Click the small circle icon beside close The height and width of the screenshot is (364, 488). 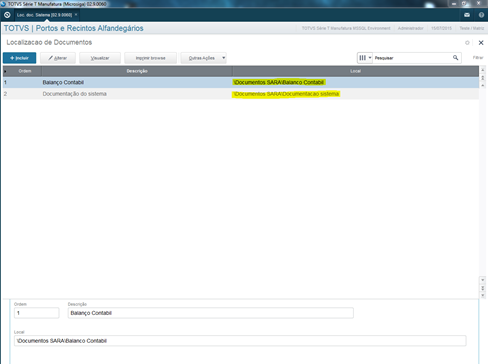pyautogui.click(x=467, y=43)
